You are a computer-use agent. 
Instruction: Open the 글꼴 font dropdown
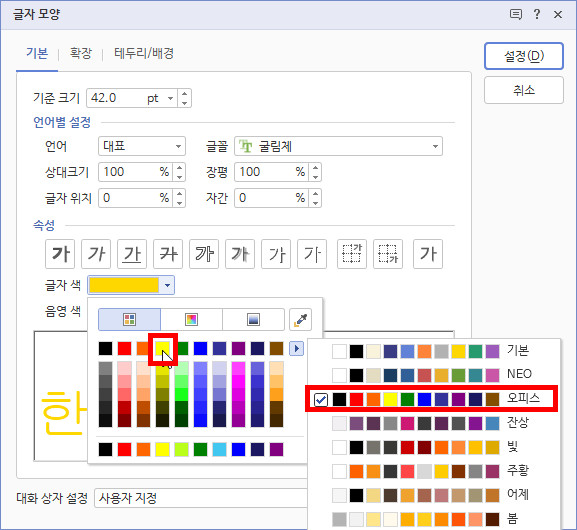point(339,146)
